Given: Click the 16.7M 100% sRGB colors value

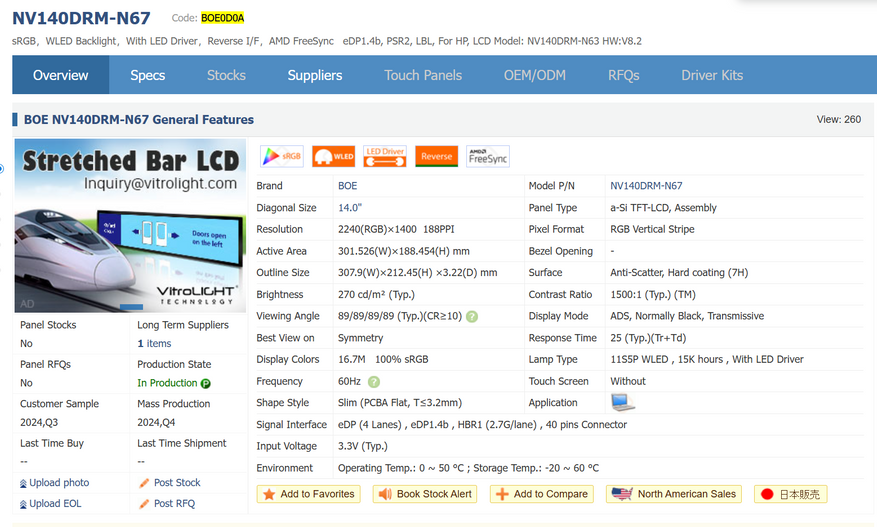Looking at the screenshot, I should click(x=383, y=360).
